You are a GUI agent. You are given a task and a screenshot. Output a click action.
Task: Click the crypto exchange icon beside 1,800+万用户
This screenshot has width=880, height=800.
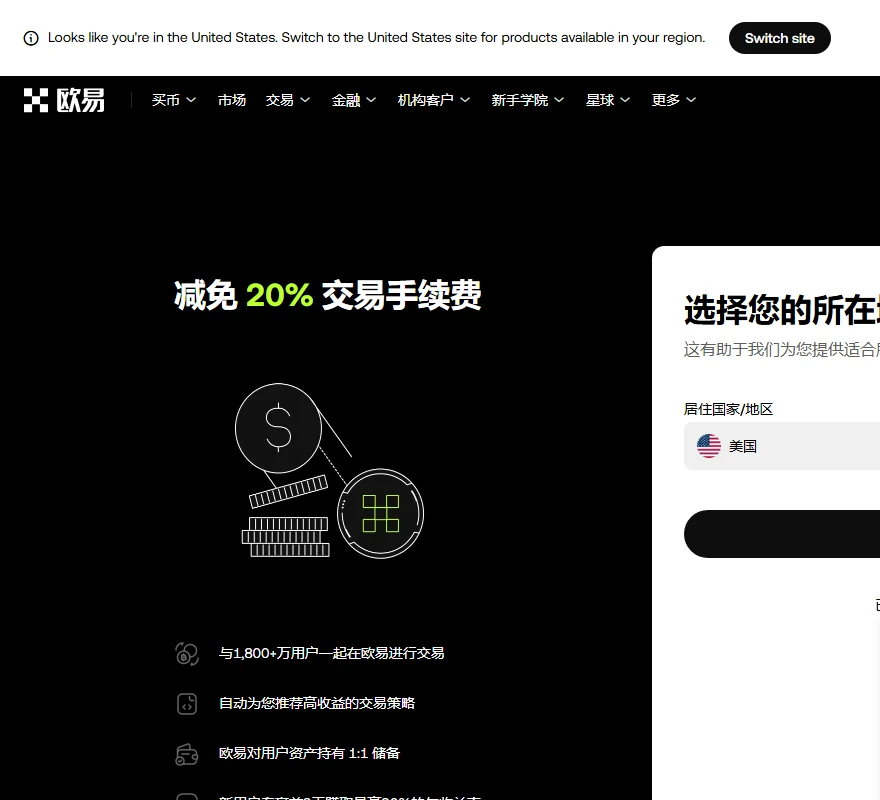pos(187,654)
